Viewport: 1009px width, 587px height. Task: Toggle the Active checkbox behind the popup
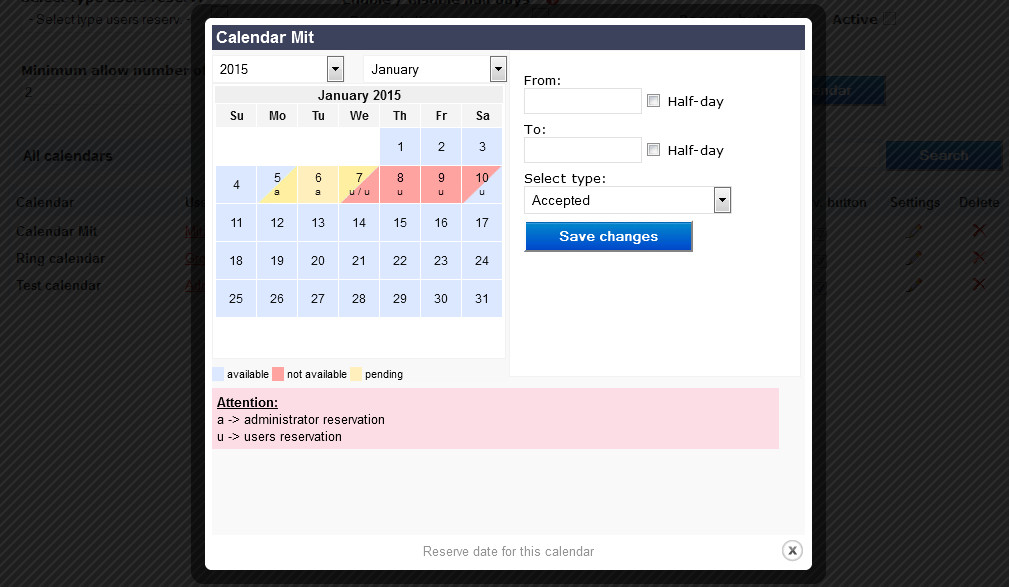pyautogui.click(x=890, y=19)
